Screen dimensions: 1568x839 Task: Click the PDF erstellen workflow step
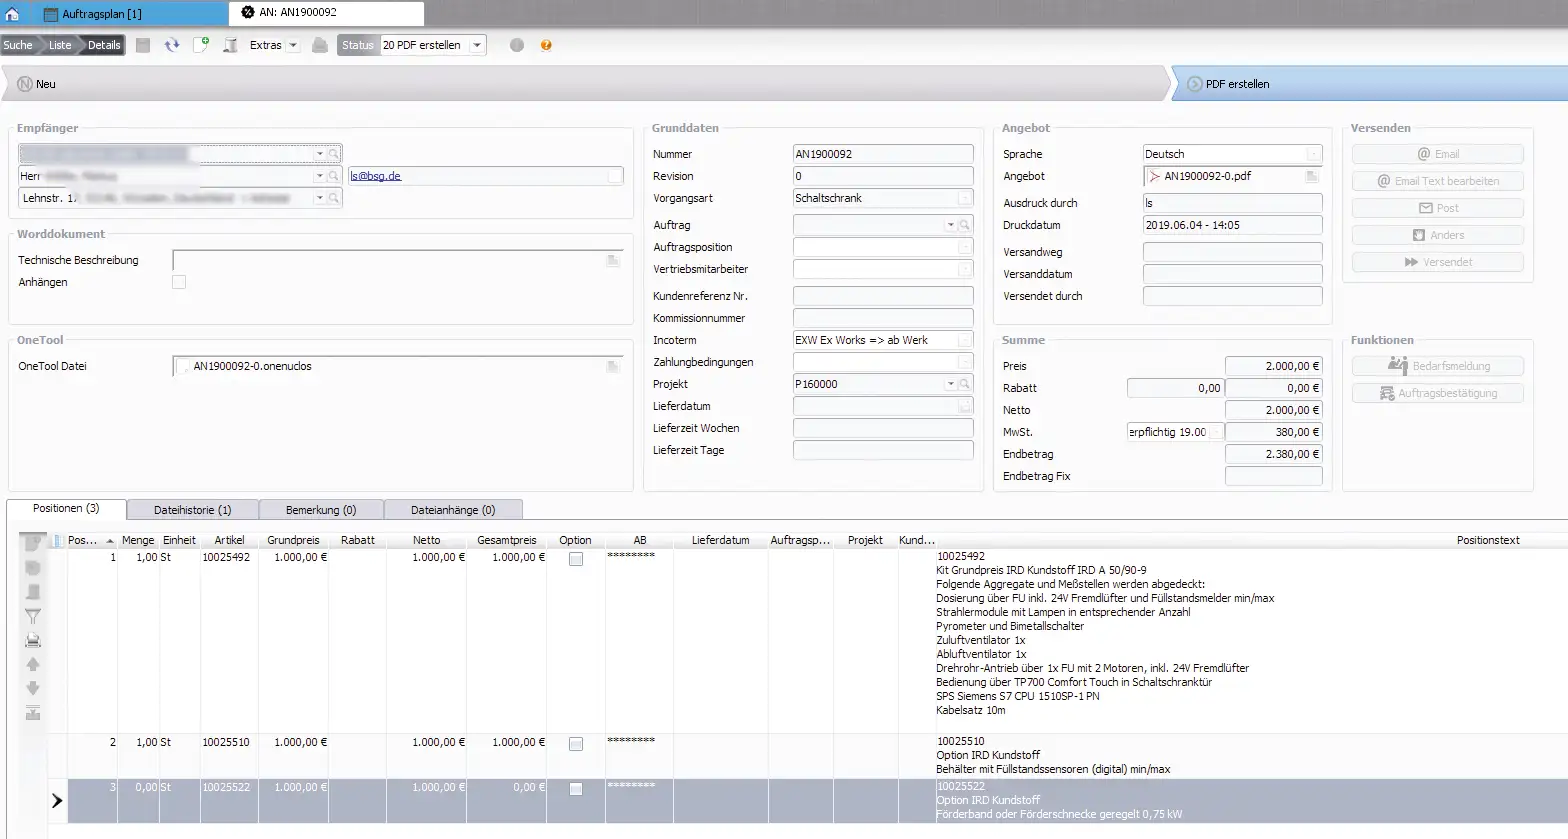click(x=1368, y=84)
